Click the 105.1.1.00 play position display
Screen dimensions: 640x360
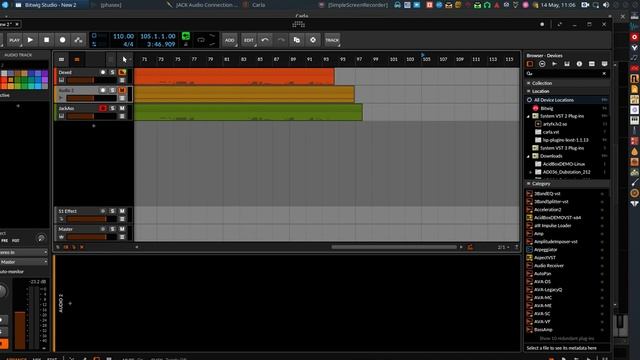click(158, 36)
